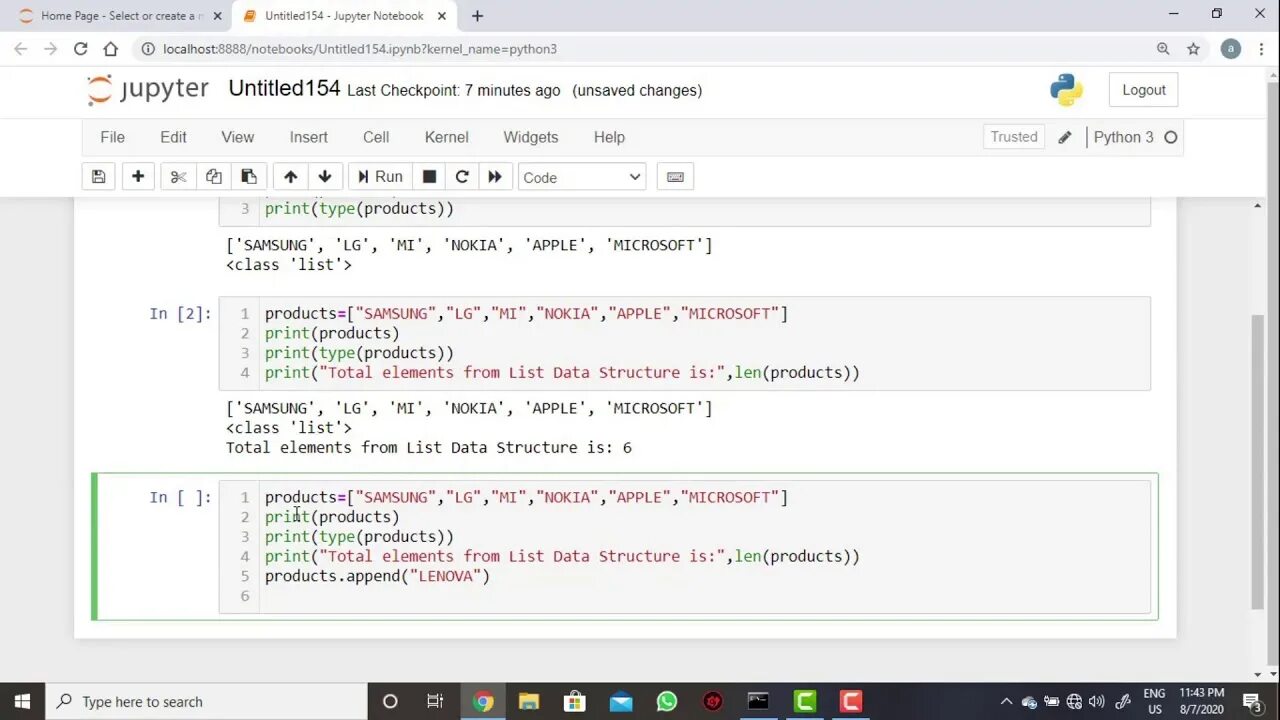
Task: Open the notification center icon
Action: point(1252,701)
